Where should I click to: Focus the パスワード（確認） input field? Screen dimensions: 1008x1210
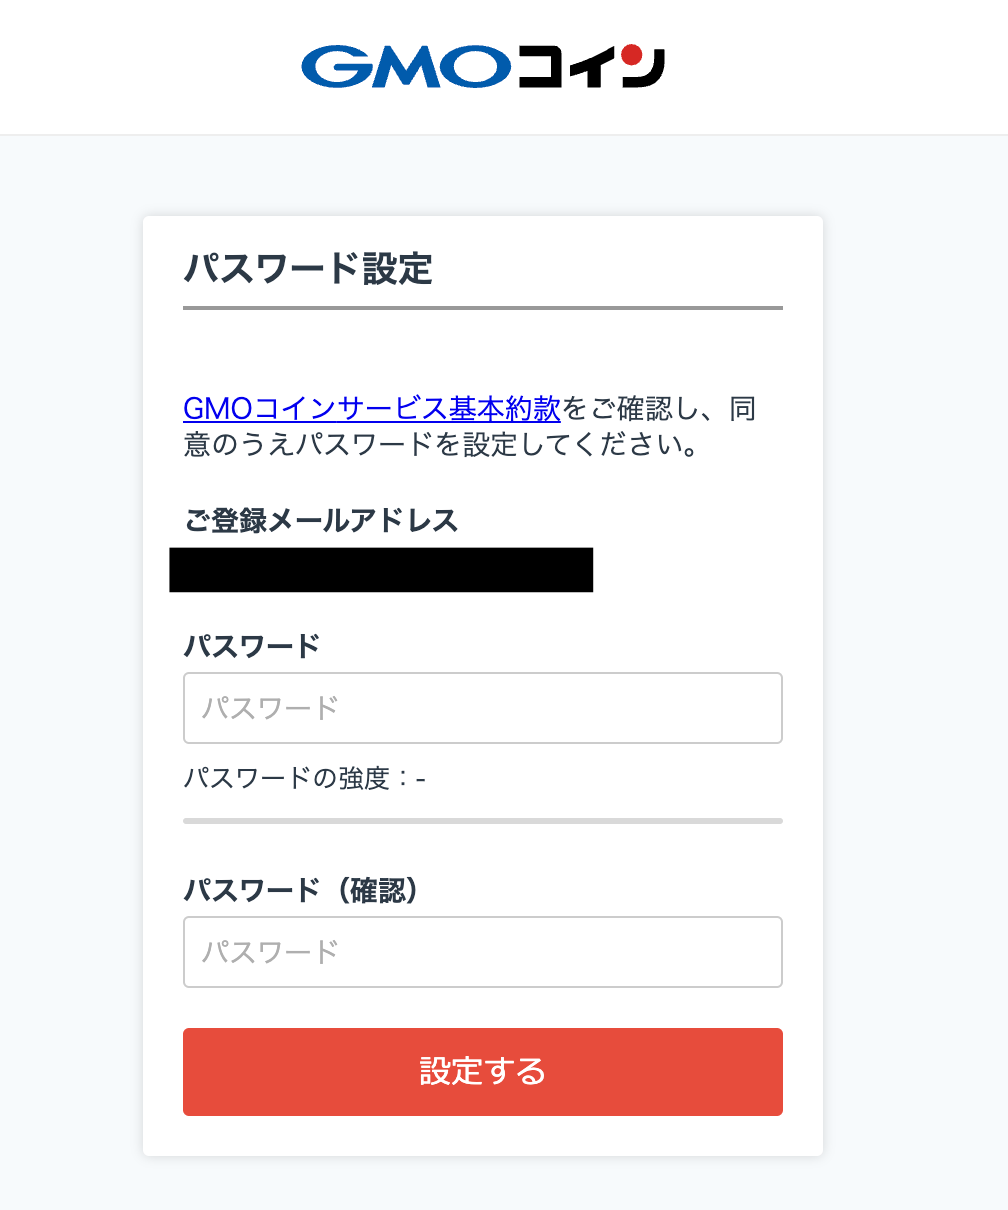coord(483,952)
